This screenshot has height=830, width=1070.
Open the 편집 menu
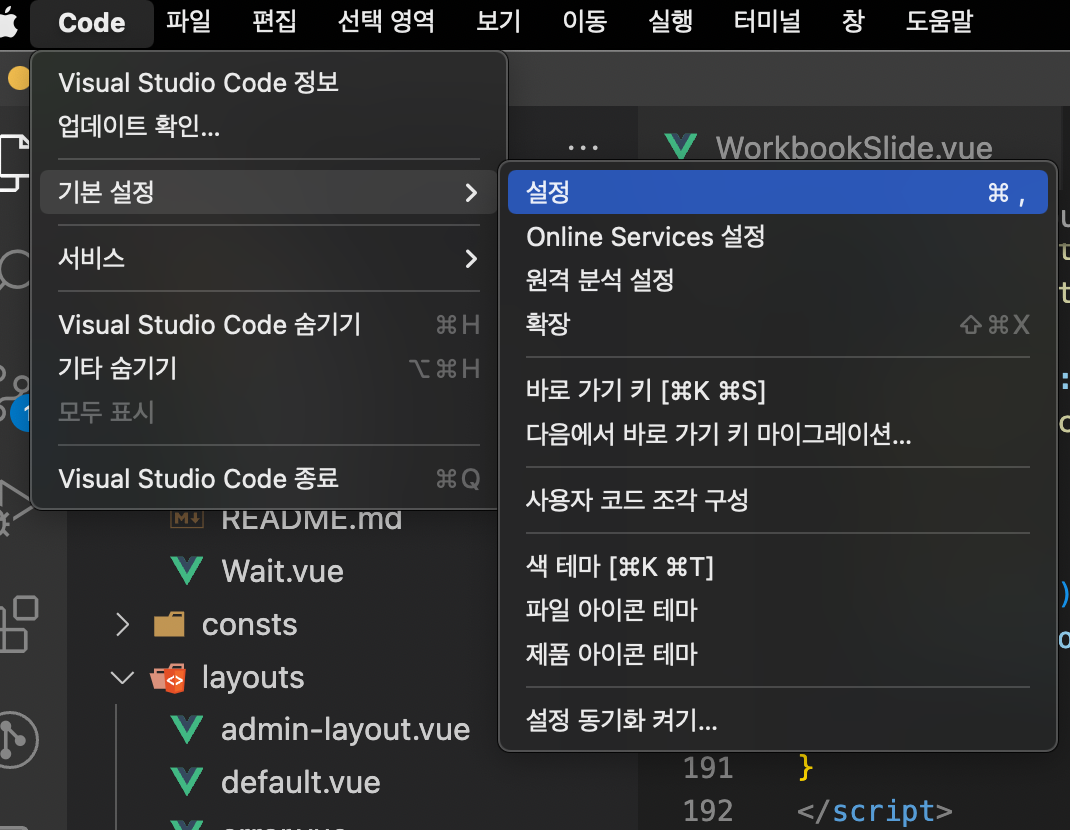pyautogui.click(x=274, y=21)
